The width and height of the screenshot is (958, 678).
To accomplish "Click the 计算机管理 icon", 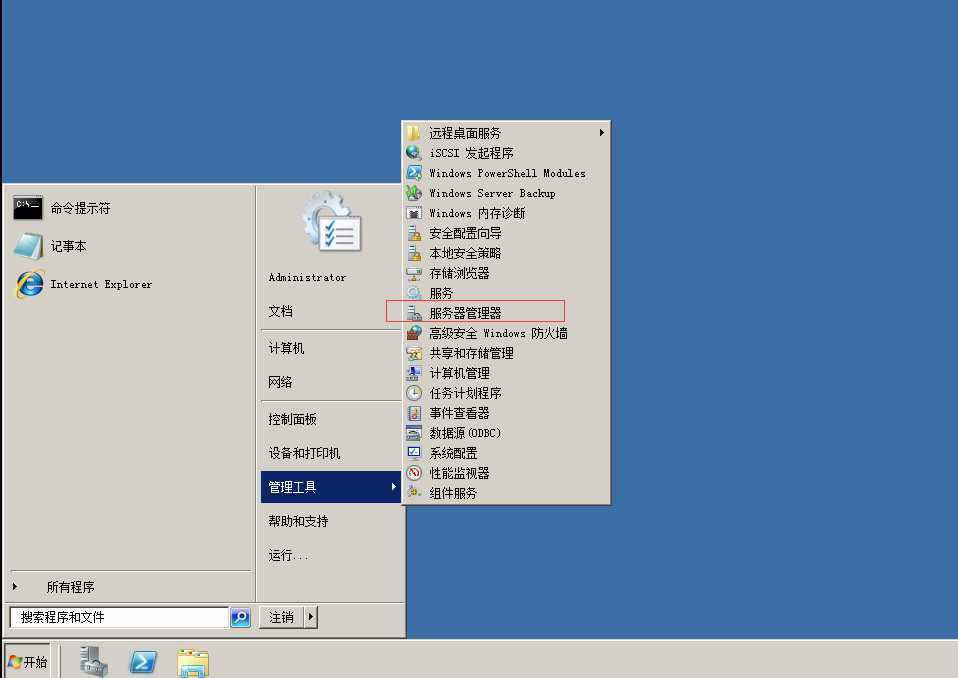I will click(414, 373).
